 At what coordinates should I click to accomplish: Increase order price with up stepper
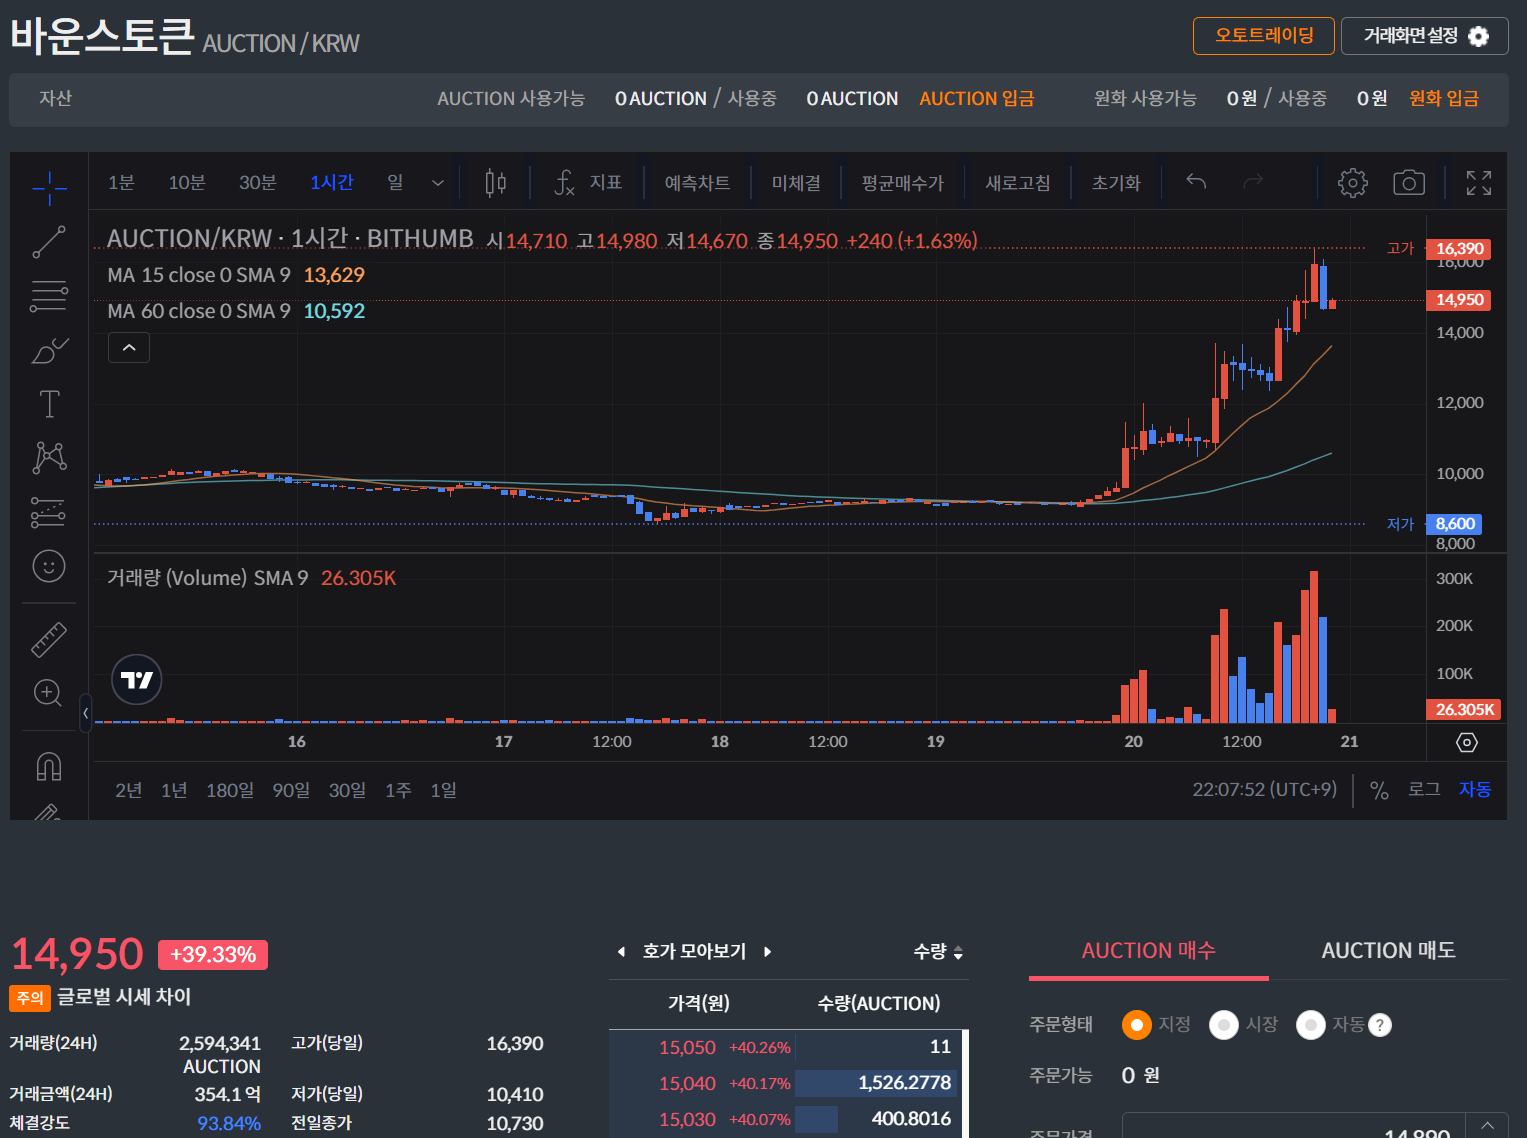pos(1487,1126)
